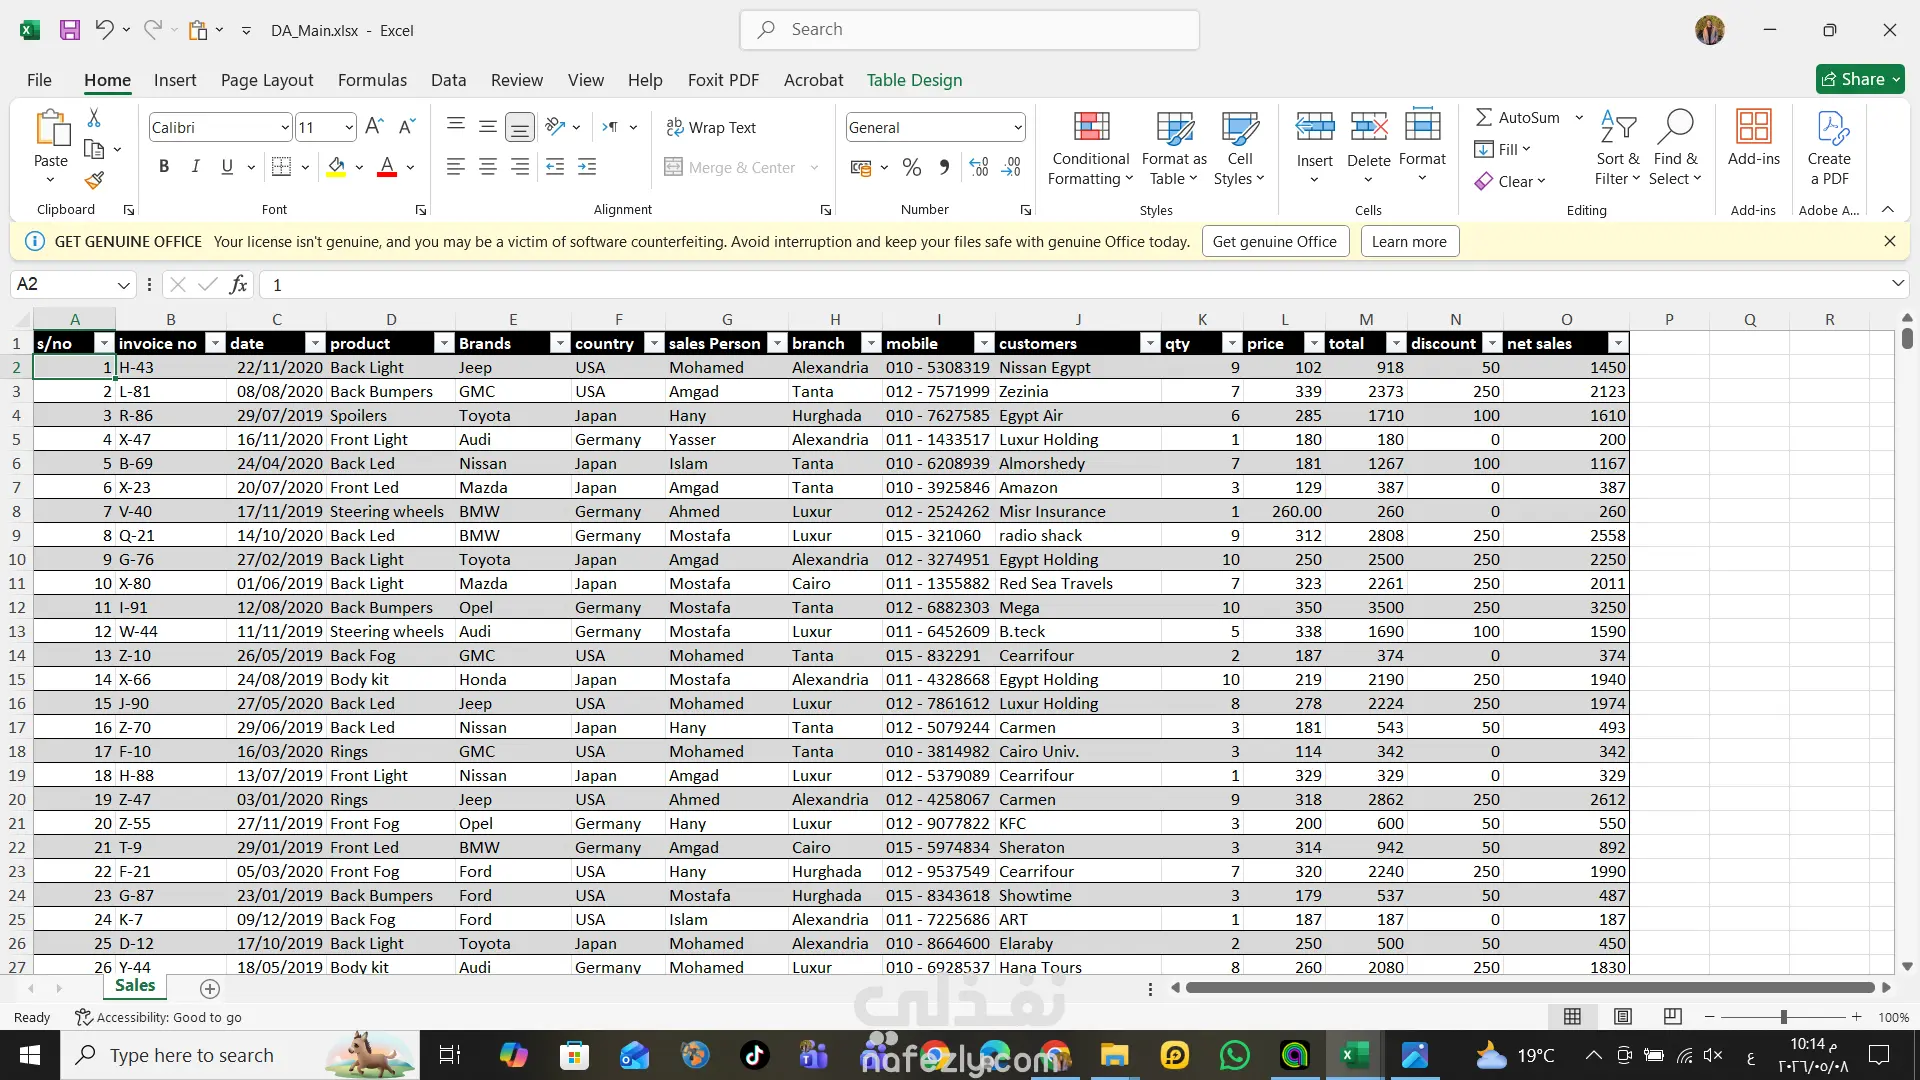Apply Comma Style number format
The width and height of the screenshot is (1920, 1080).
click(944, 167)
